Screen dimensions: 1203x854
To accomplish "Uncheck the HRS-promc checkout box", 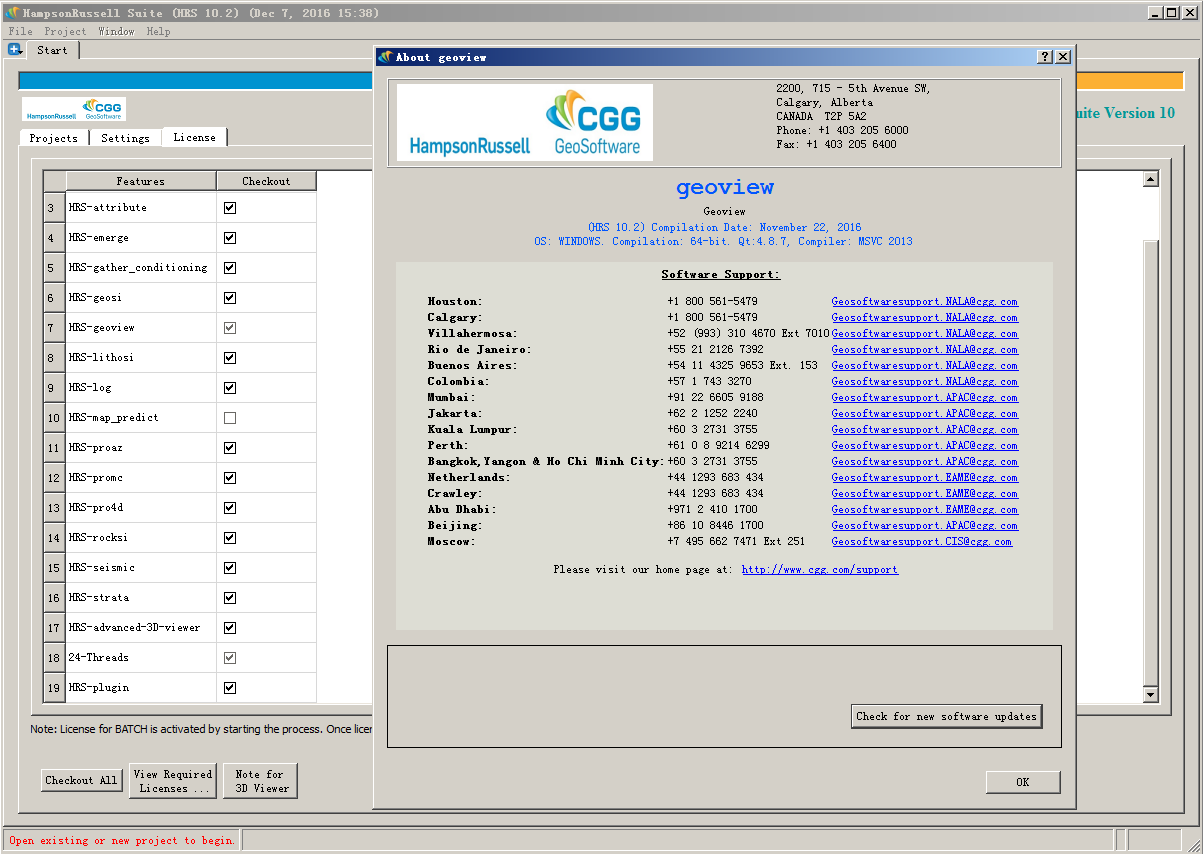I will [230, 478].
